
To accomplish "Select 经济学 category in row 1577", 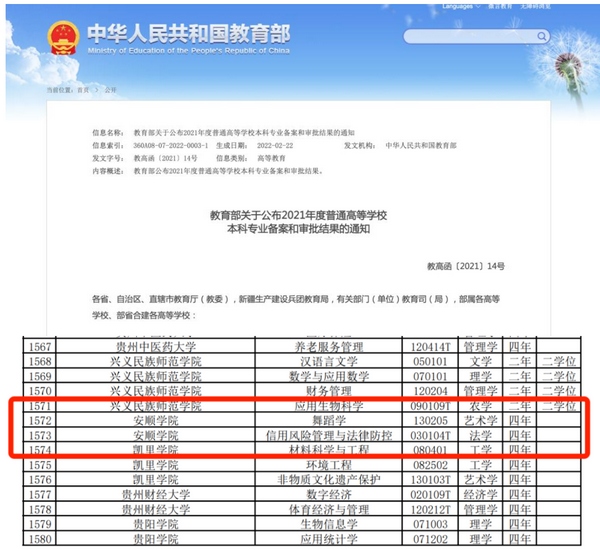I will [480, 495].
